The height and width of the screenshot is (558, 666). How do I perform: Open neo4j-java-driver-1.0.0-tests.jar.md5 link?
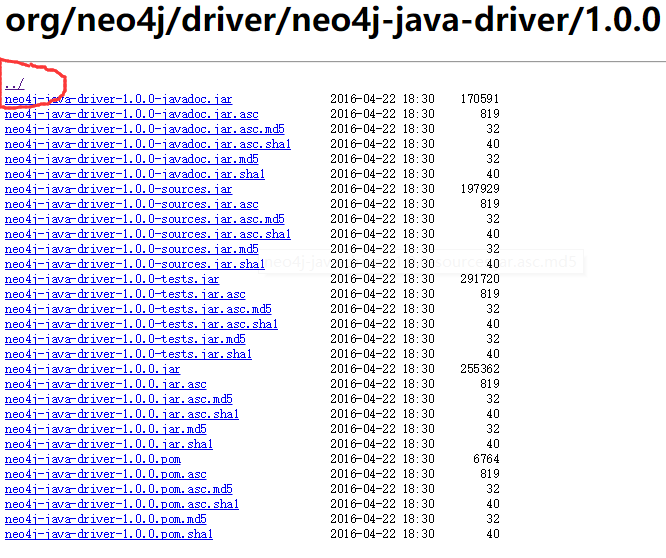(x=125, y=339)
